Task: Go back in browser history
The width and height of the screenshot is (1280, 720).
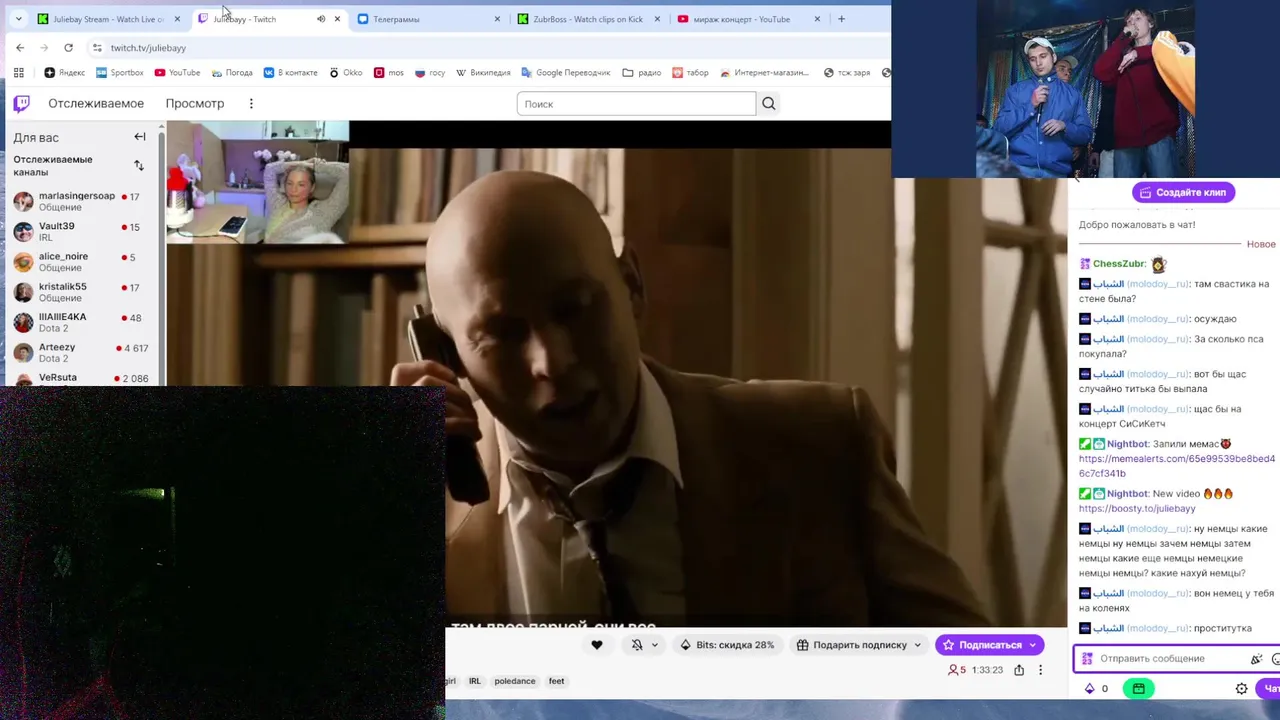Action: (x=20, y=48)
